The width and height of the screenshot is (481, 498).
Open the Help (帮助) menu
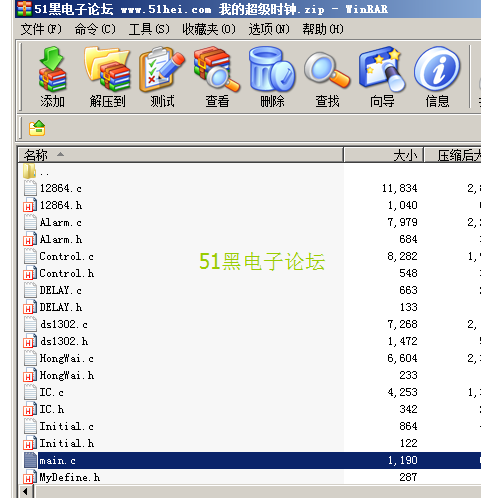[323, 29]
